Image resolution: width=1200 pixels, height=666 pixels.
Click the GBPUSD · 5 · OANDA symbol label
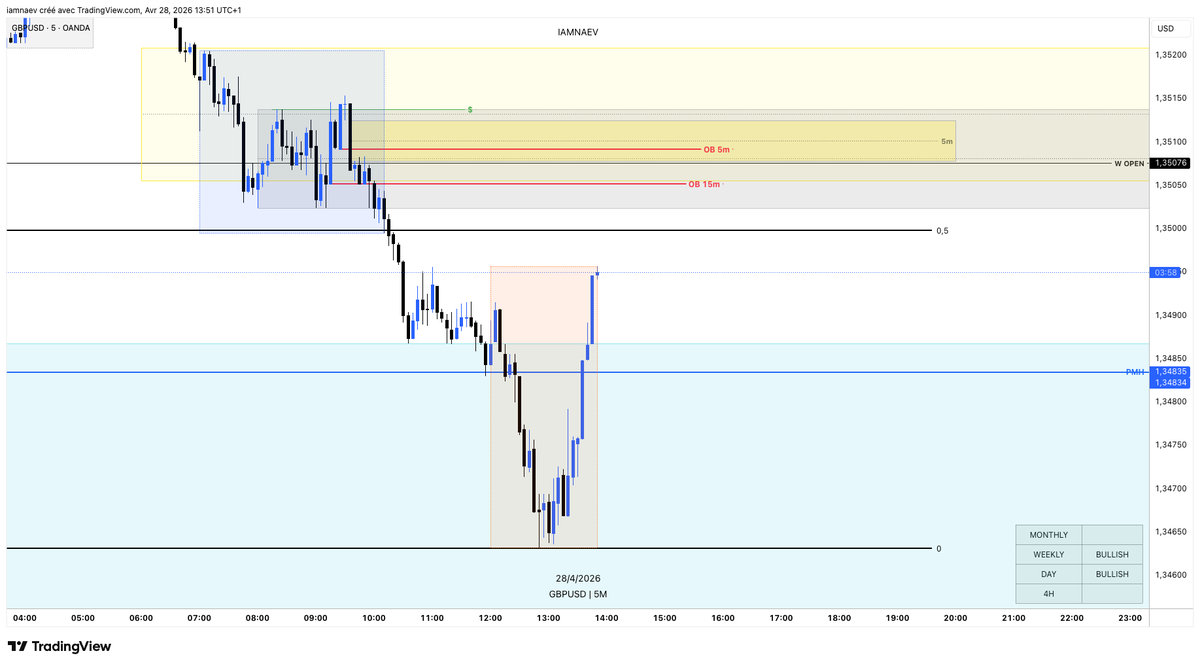(51, 28)
